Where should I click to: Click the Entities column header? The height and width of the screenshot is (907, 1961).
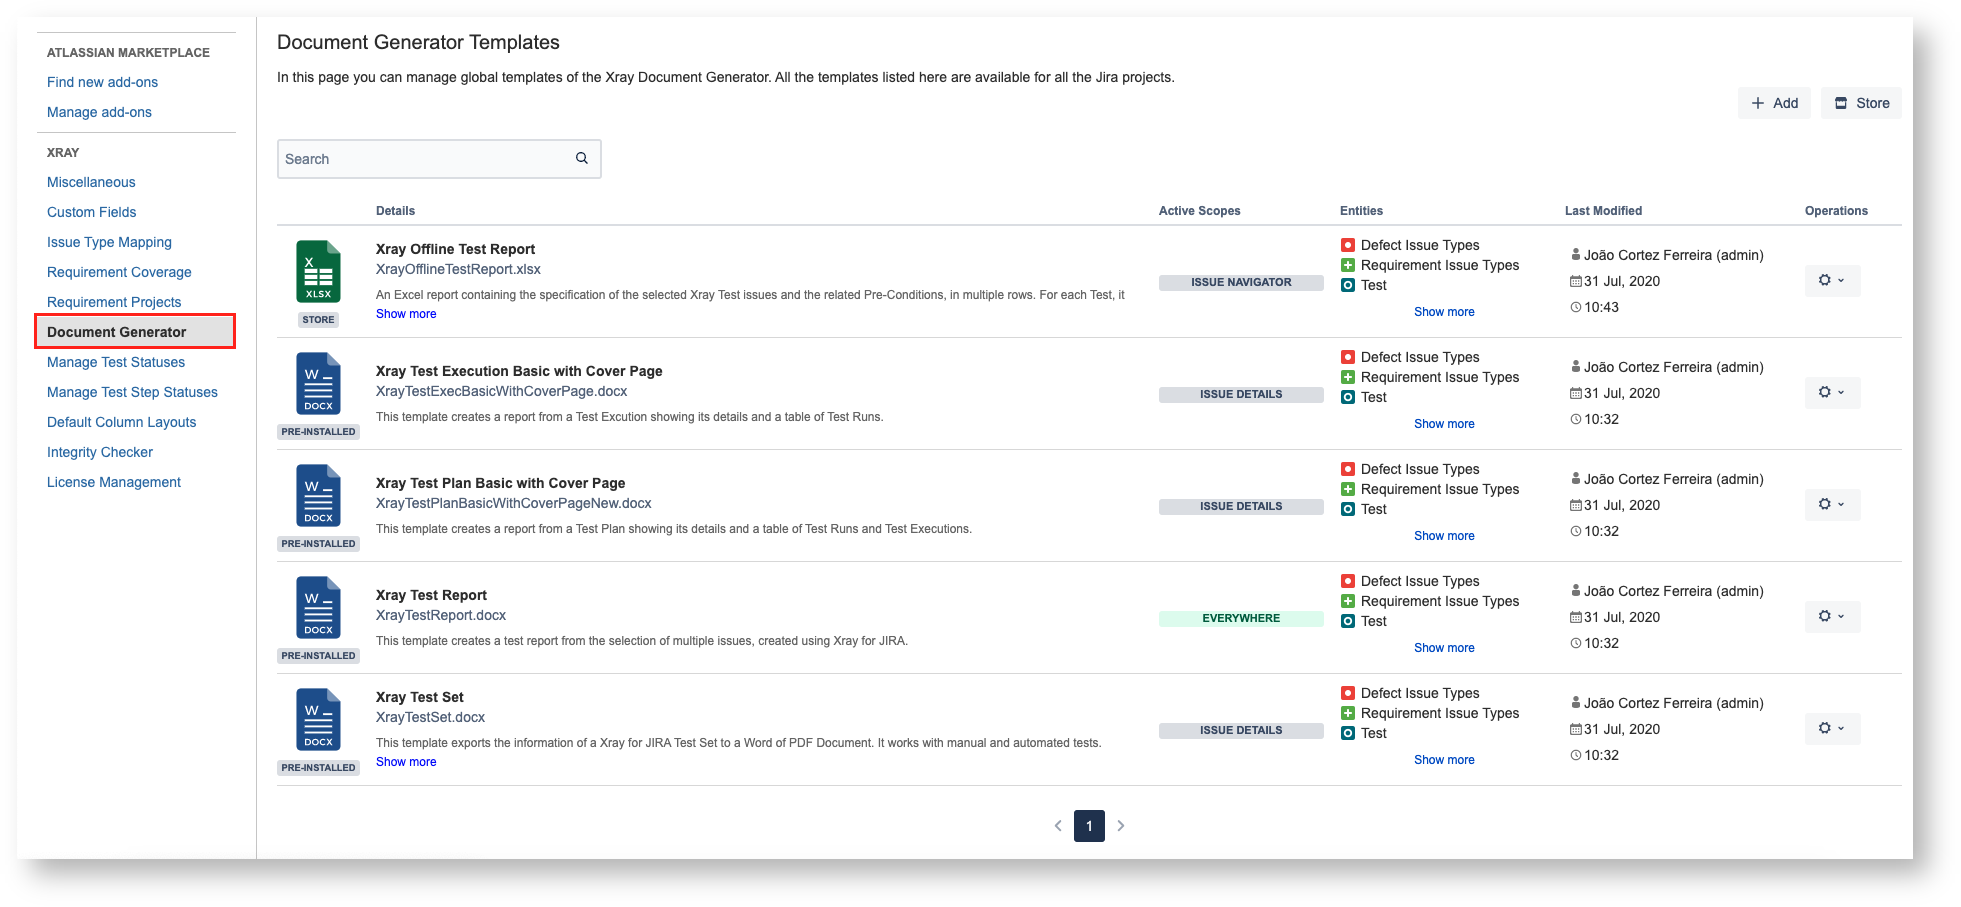(1361, 211)
